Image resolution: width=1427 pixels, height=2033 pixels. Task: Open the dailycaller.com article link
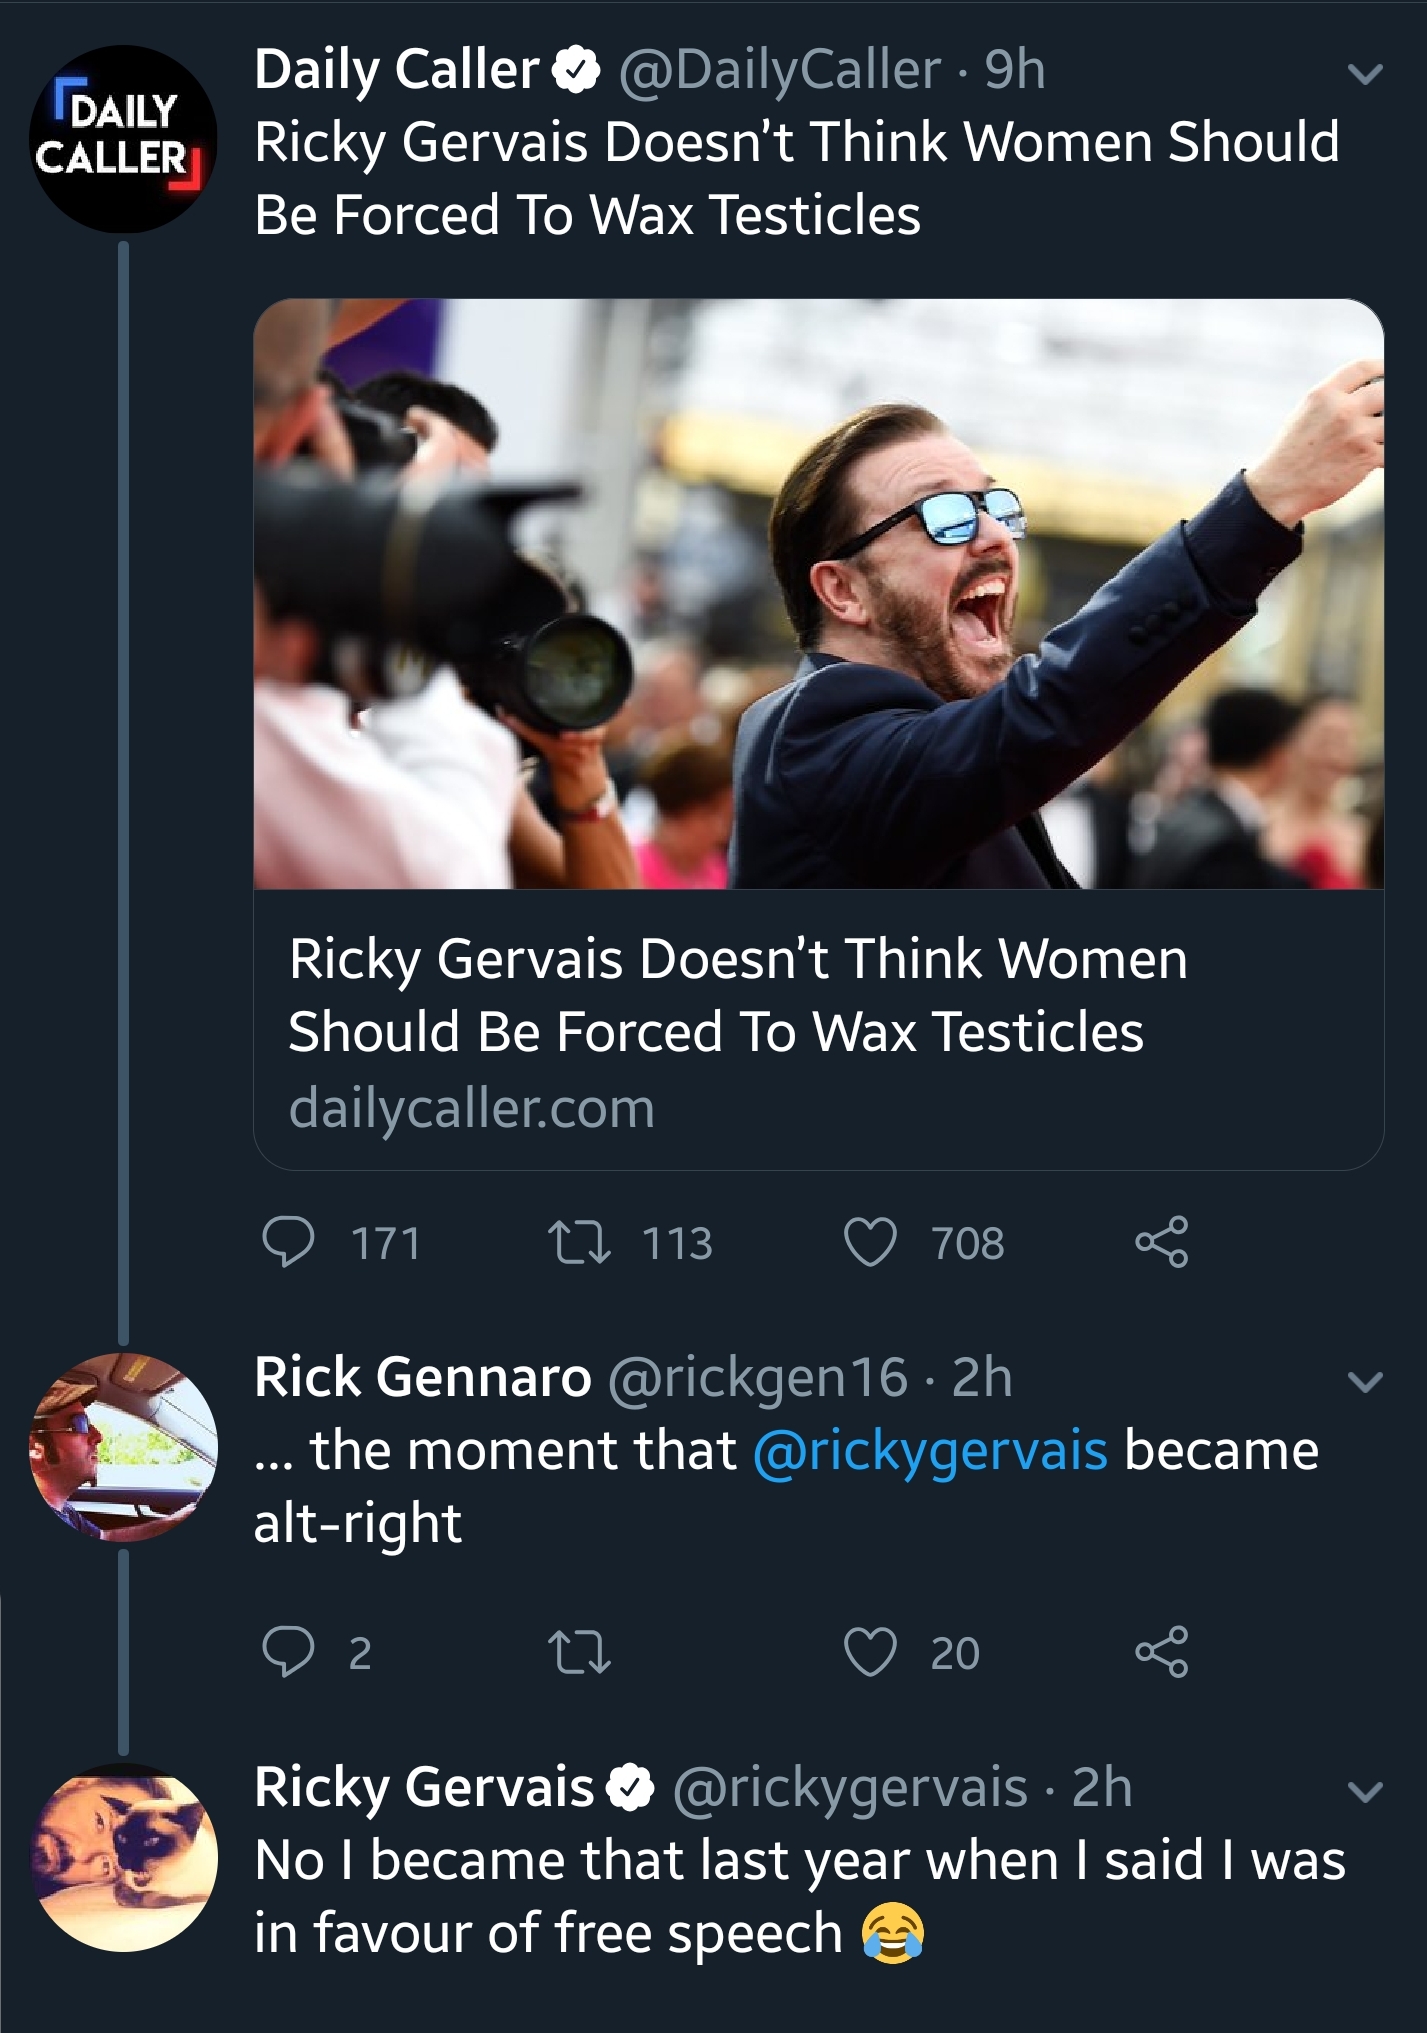[818, 1031]
